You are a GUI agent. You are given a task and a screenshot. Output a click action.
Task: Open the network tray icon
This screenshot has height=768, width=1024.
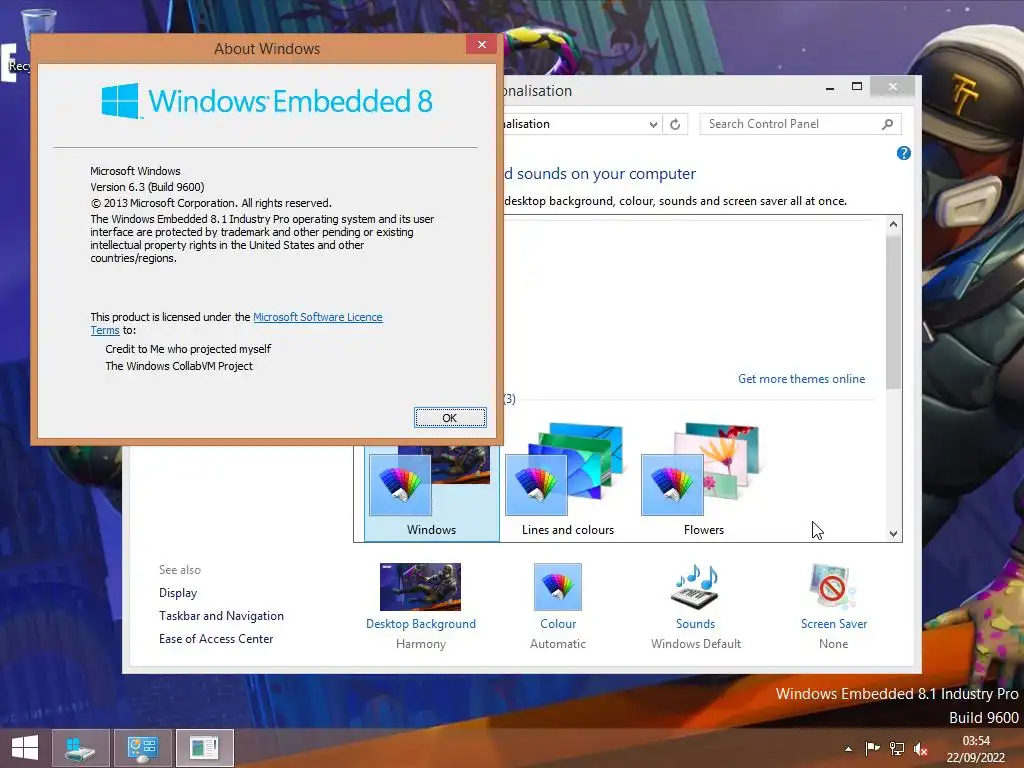click(x=897, y=748)
